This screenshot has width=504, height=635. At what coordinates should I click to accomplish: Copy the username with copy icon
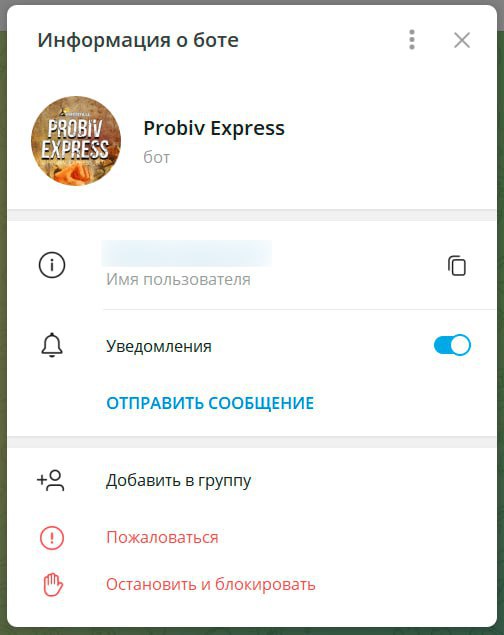[x=457, y=266]
